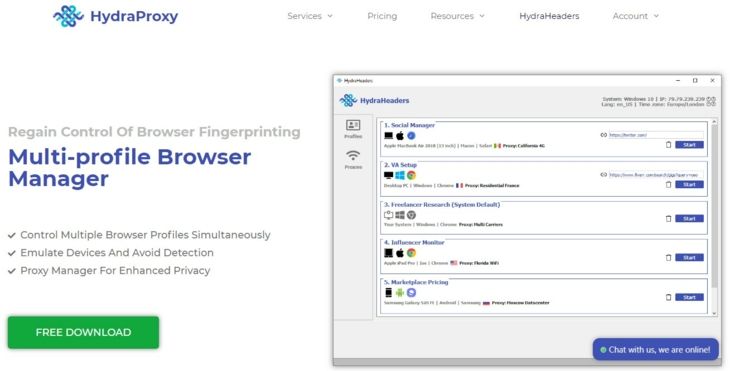Click the Apple icon in Influencer Monitor
Viewport: 730px width, 371px height.
pyautogui.click(x=400, y=253)
